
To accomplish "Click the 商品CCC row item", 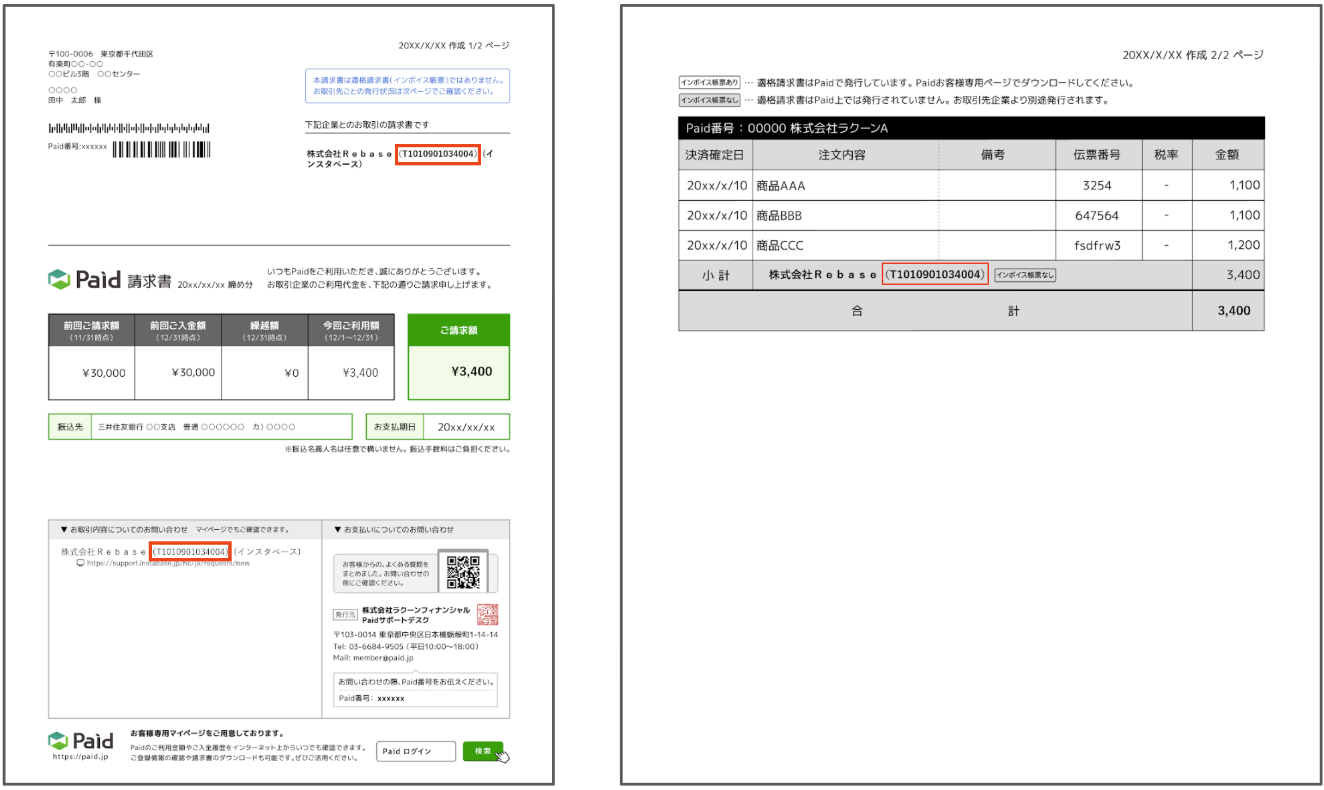I will point(780,245).
